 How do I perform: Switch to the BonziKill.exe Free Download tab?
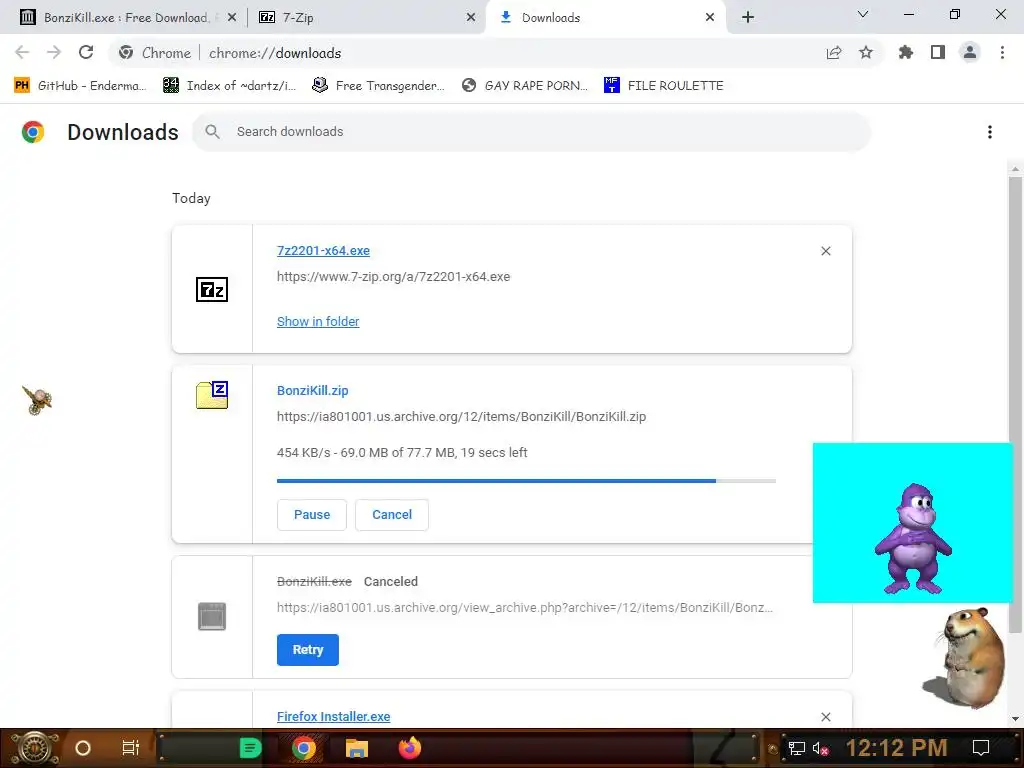[126, 18]
